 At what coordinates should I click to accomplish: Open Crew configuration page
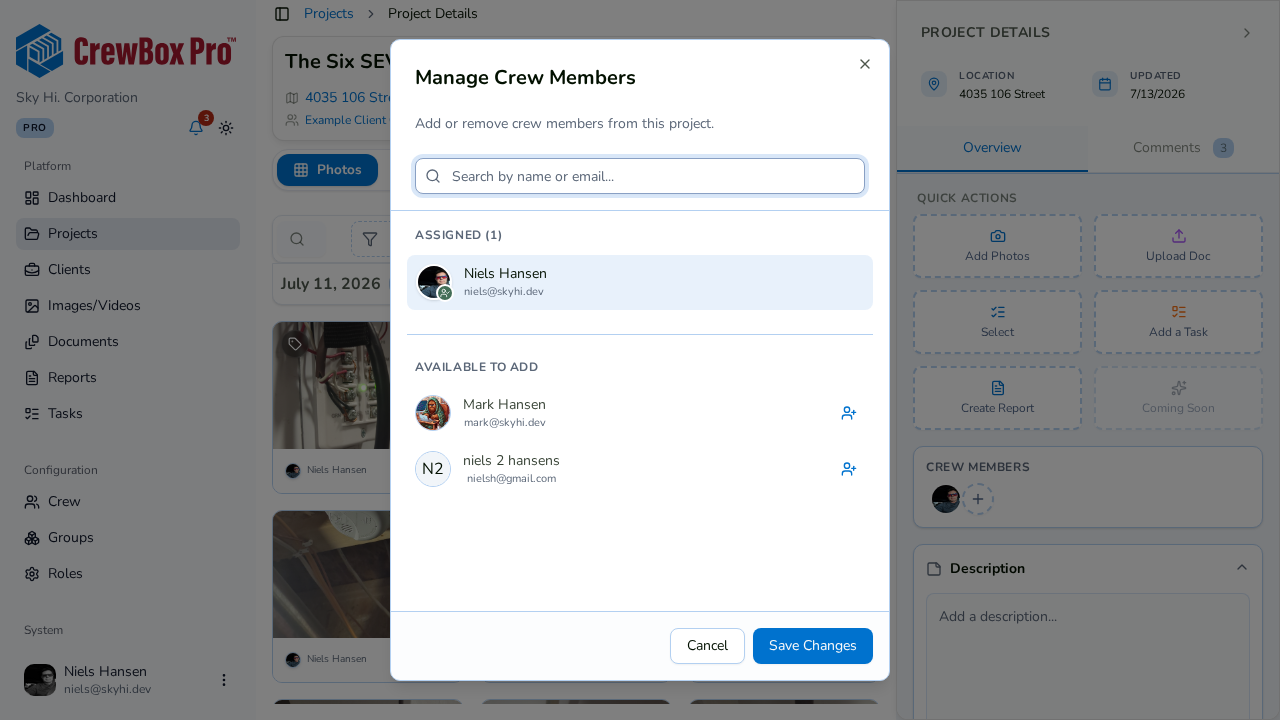[x=128, y=502]
